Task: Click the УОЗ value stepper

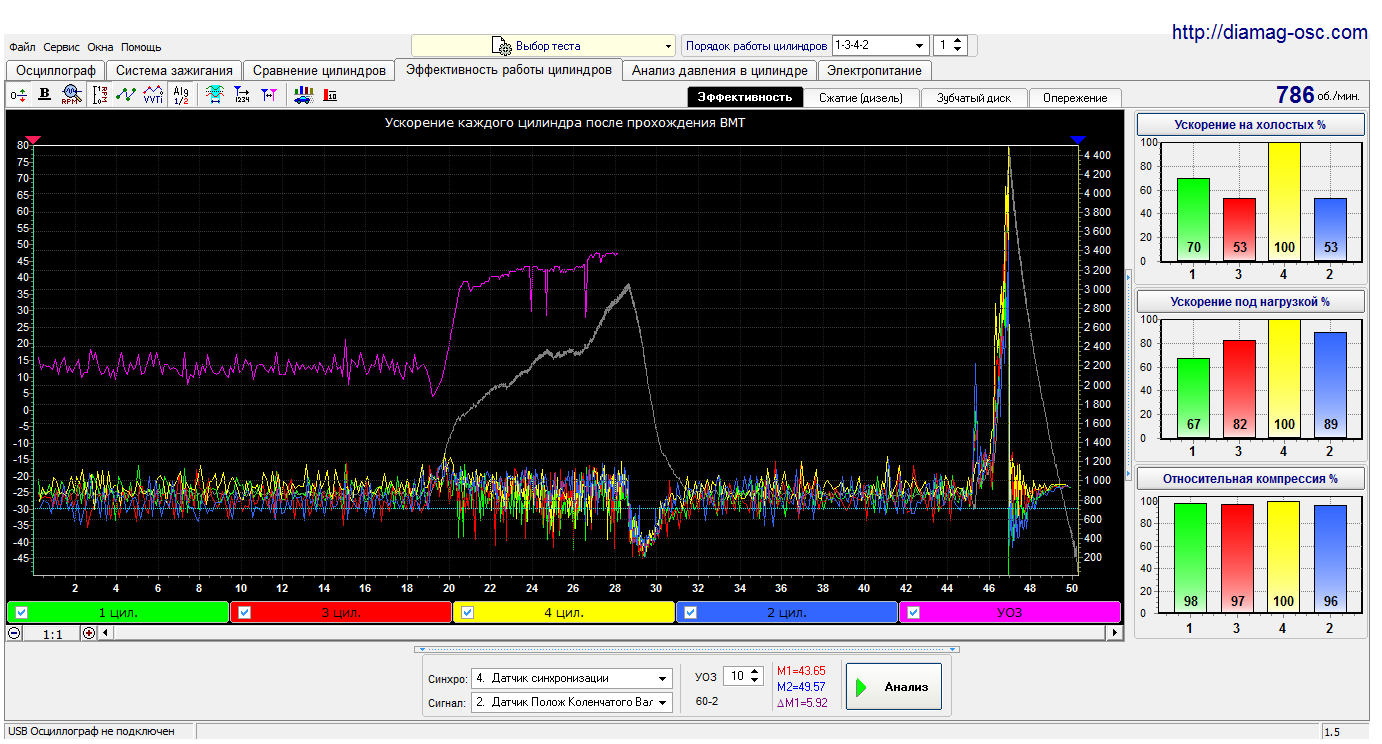Action: pos(755,677)
